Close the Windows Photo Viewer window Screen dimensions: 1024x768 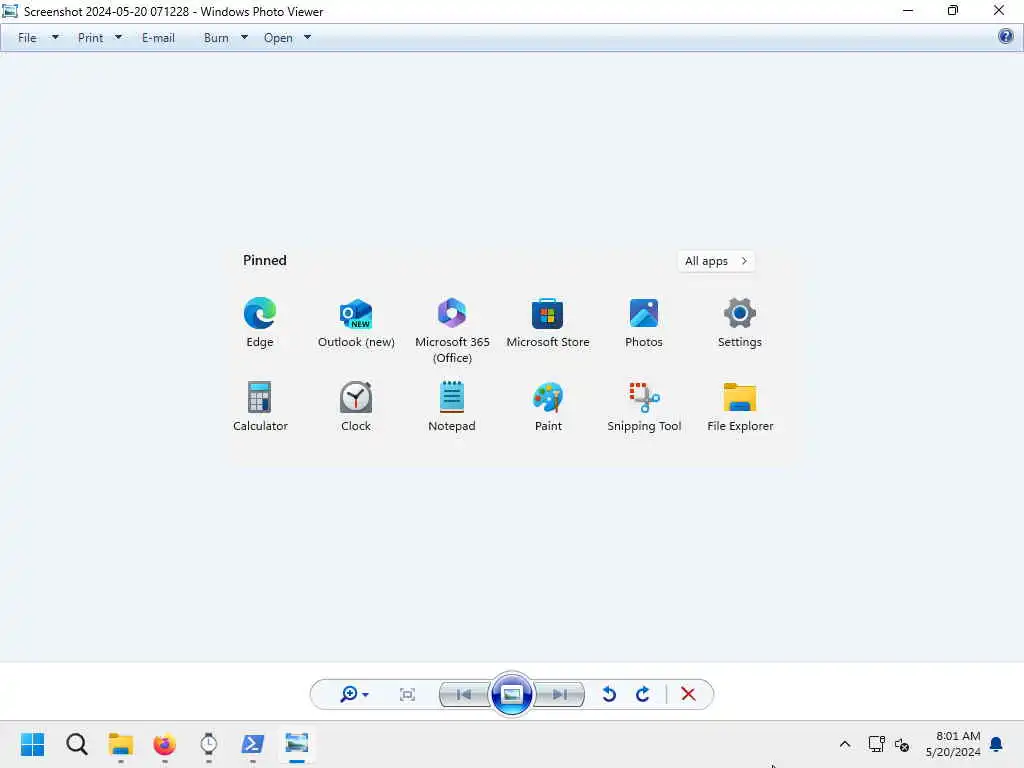click(x=999, y=10)
